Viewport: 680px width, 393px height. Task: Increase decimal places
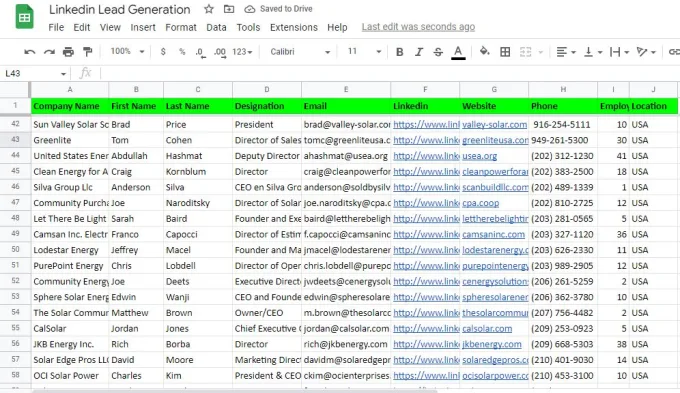point(220,52)
